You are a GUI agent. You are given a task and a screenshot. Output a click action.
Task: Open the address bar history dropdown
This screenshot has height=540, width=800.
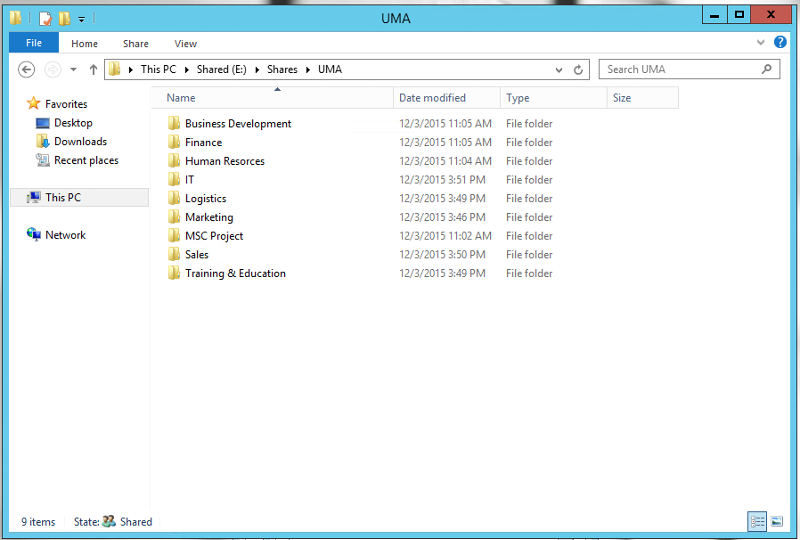(x=559, y=70)
